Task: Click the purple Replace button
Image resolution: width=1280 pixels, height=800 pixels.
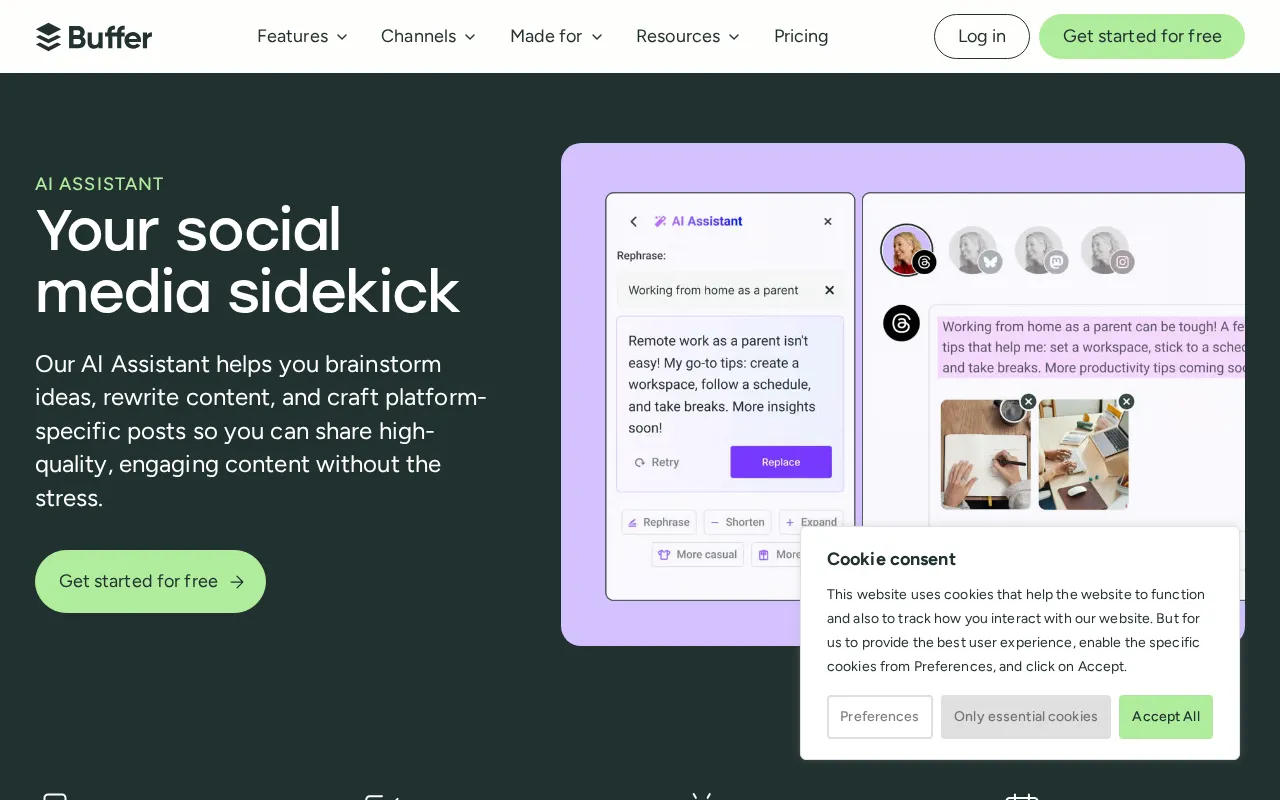Action: point(781,462)
